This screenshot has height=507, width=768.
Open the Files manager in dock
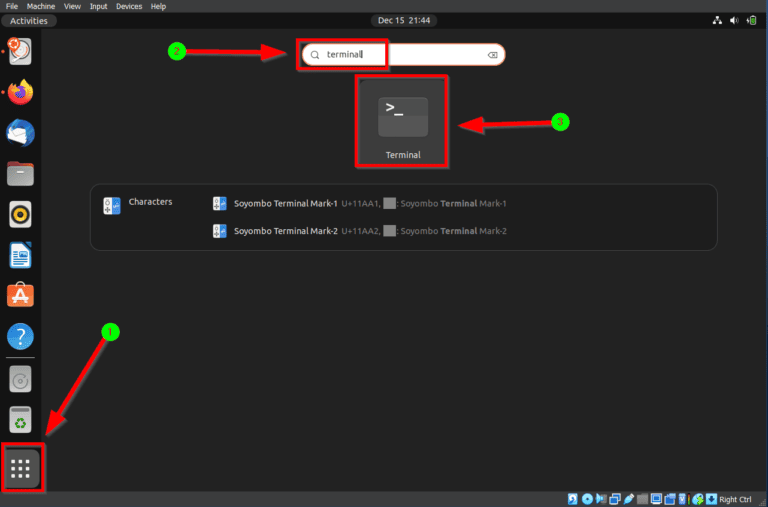tap(20, 173)
